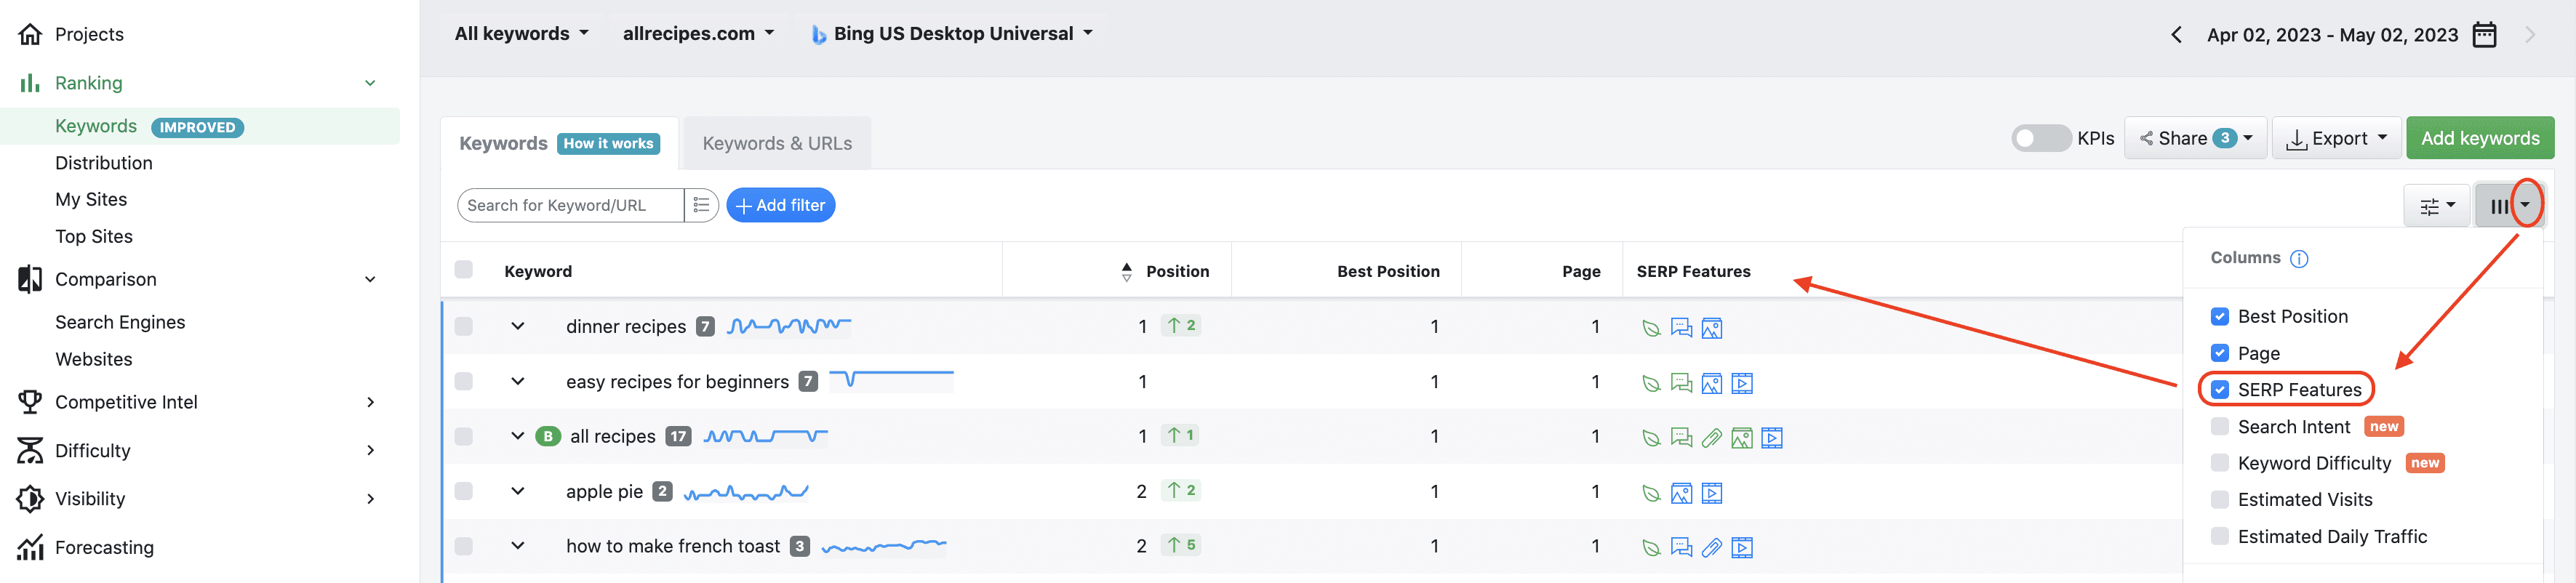Image resolution: width=2576 pixels, height=583 pixels.
Task: Uncheck the Page column checkbox
Action: click(2219, 354)
